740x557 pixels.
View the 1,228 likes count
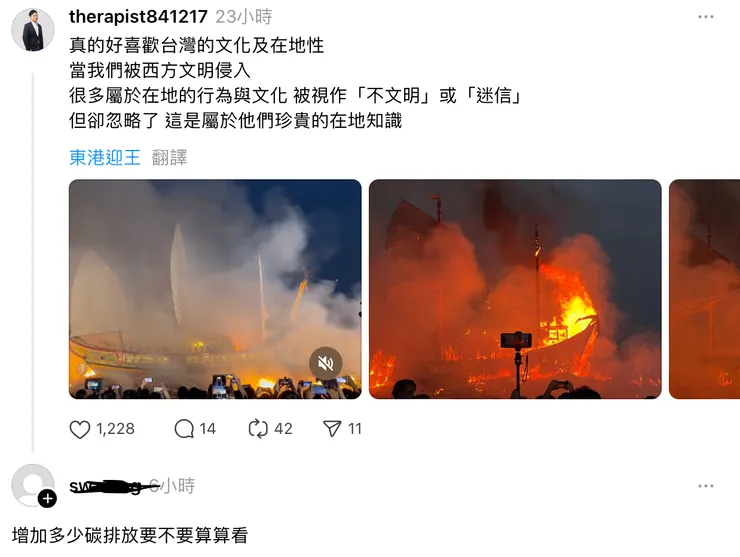click(116, 429)
